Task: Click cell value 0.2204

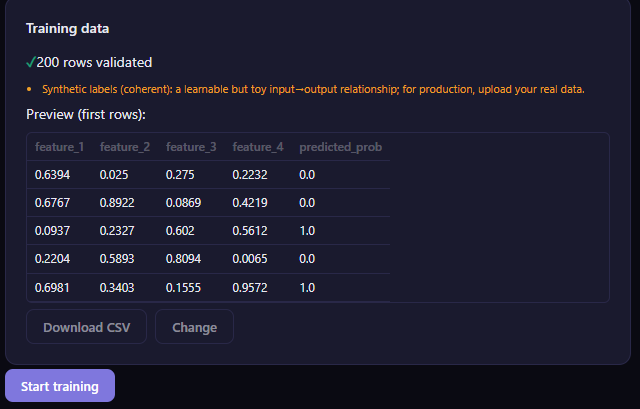Action: tap(53, 259)
